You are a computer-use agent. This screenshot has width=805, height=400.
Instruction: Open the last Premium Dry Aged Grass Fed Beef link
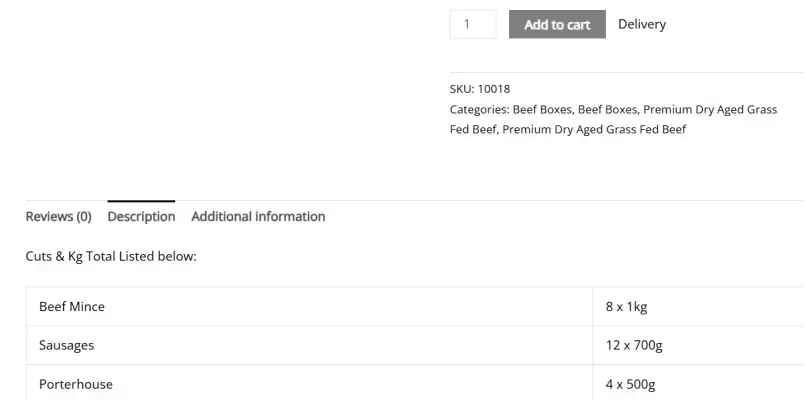pyautogui.click(x=594, y=129)
